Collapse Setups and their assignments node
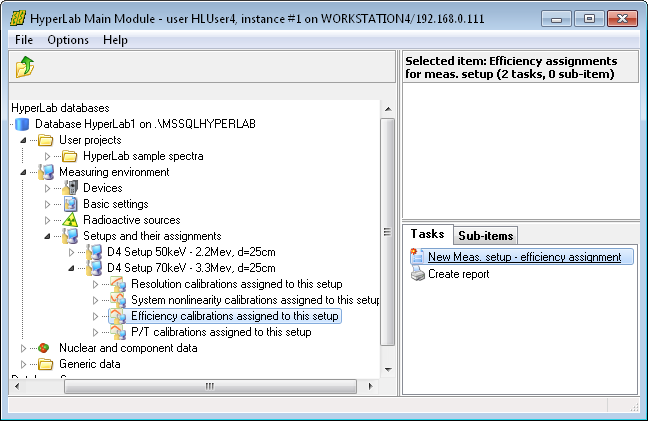The height and width of the screenshot is (421, 648). tap(47, 236)
